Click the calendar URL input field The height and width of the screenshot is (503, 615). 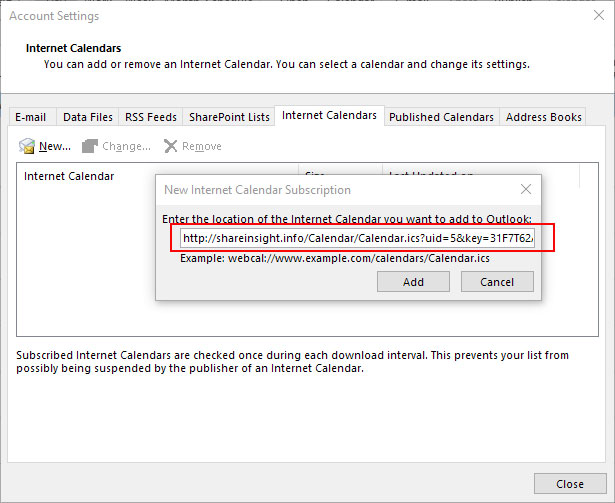click(357, 238)
